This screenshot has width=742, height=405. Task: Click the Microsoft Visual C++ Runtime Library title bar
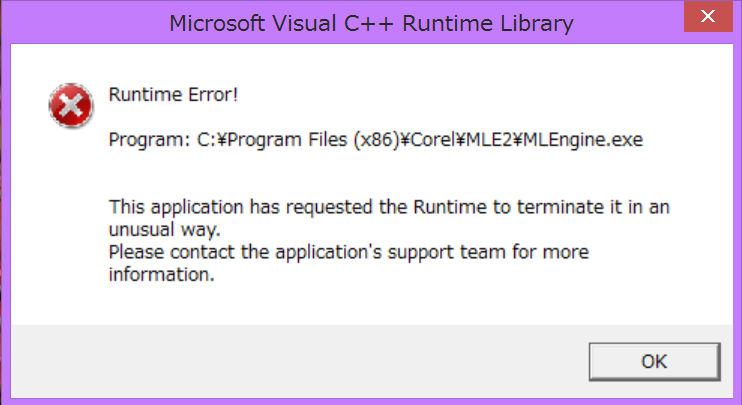tap(370, 22)
